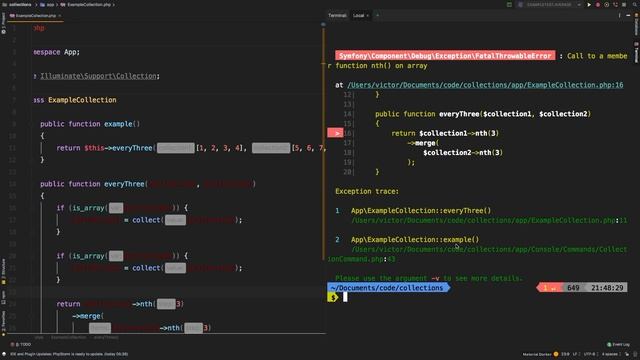Click the red error line marker arrow in terminal
The height and width of the screenshot is (360, 640).
click(x=335, y=133)
